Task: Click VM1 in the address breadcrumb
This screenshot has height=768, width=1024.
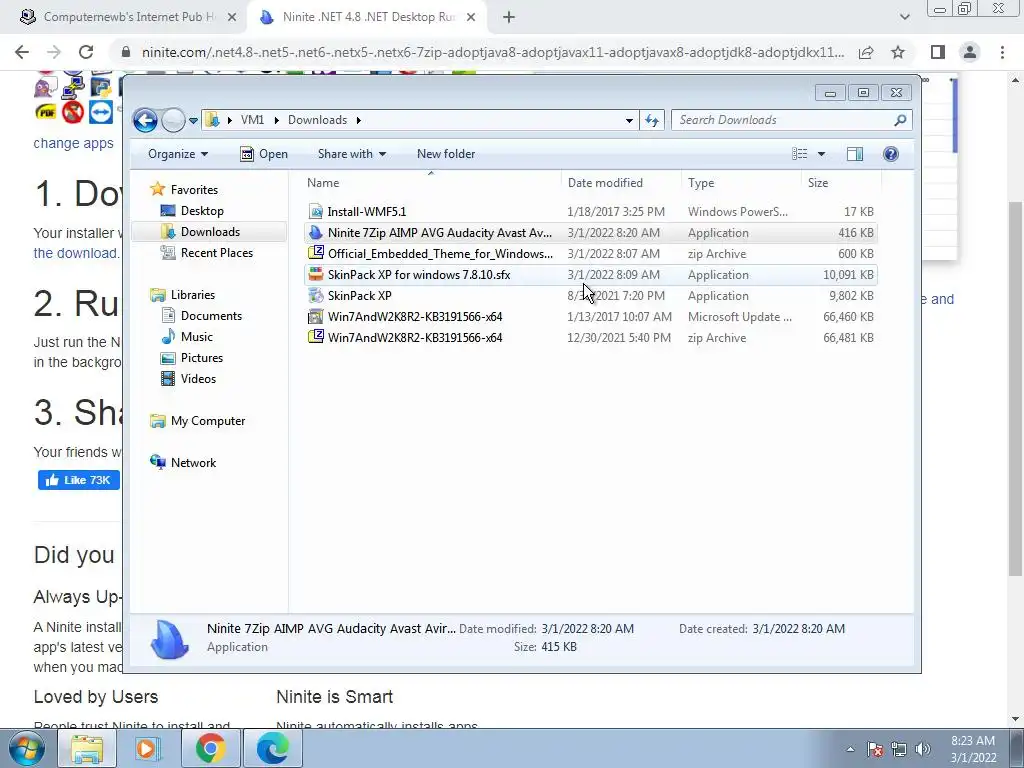Action: click(x=252, y=120)
